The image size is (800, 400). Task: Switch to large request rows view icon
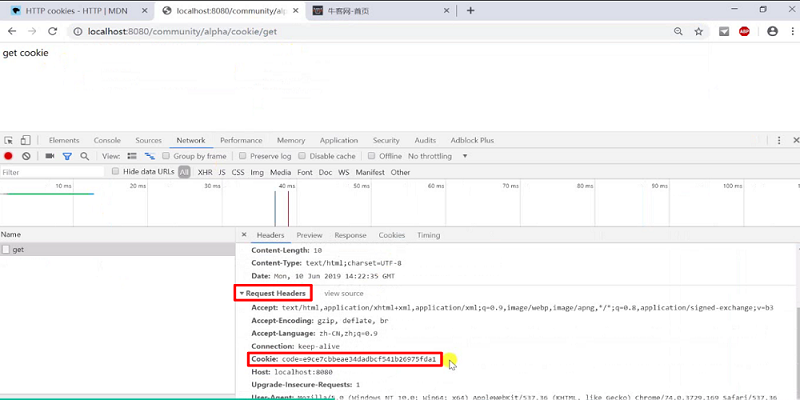coord(132,156)
